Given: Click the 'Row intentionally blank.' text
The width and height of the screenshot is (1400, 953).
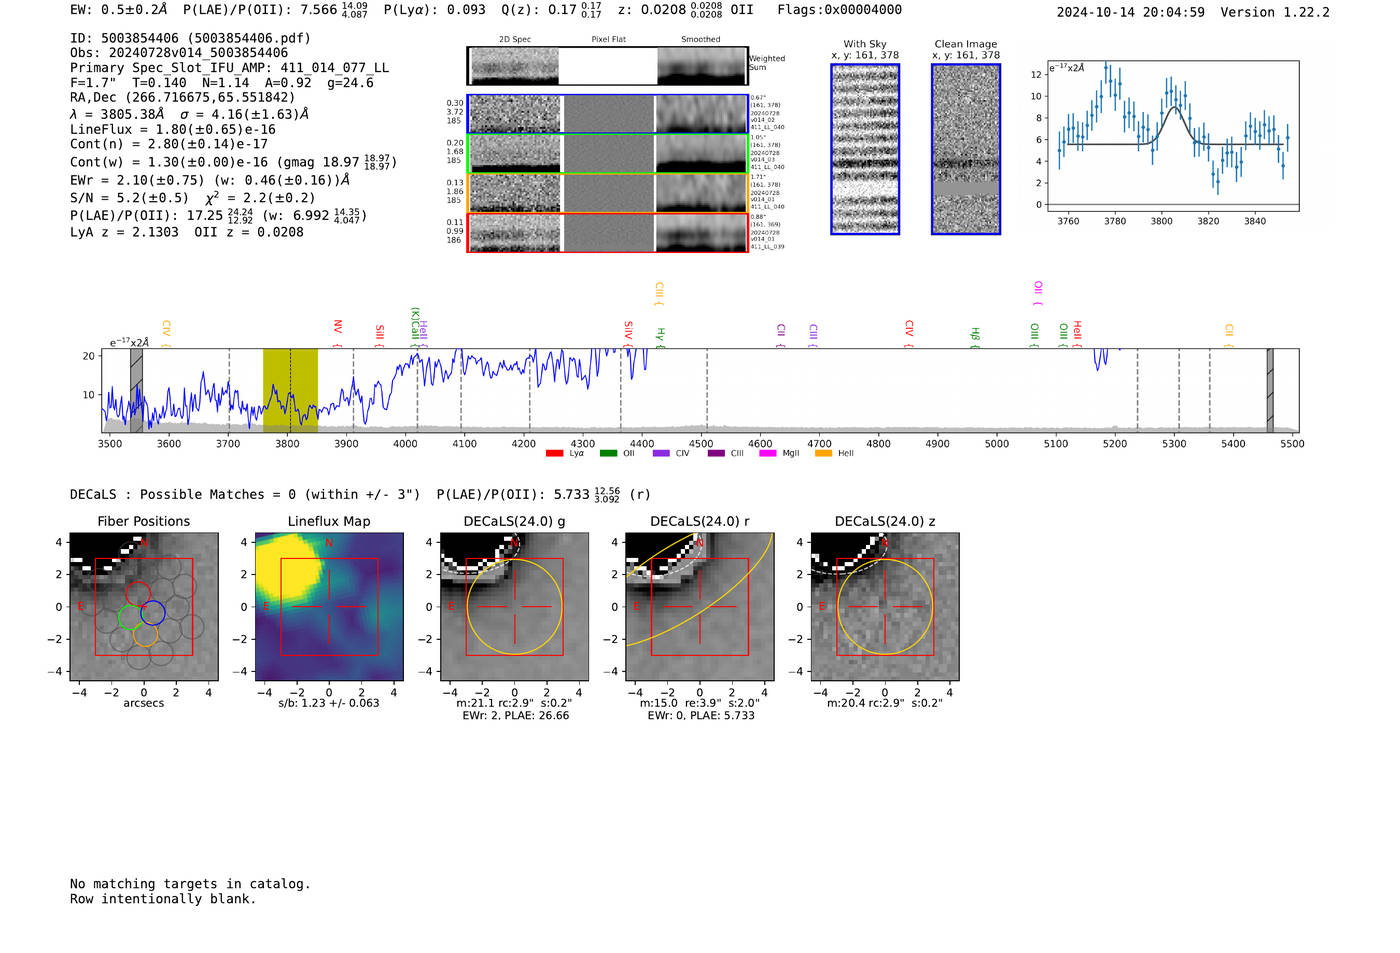Looking at the screenshot, I should tap(163, 899).
